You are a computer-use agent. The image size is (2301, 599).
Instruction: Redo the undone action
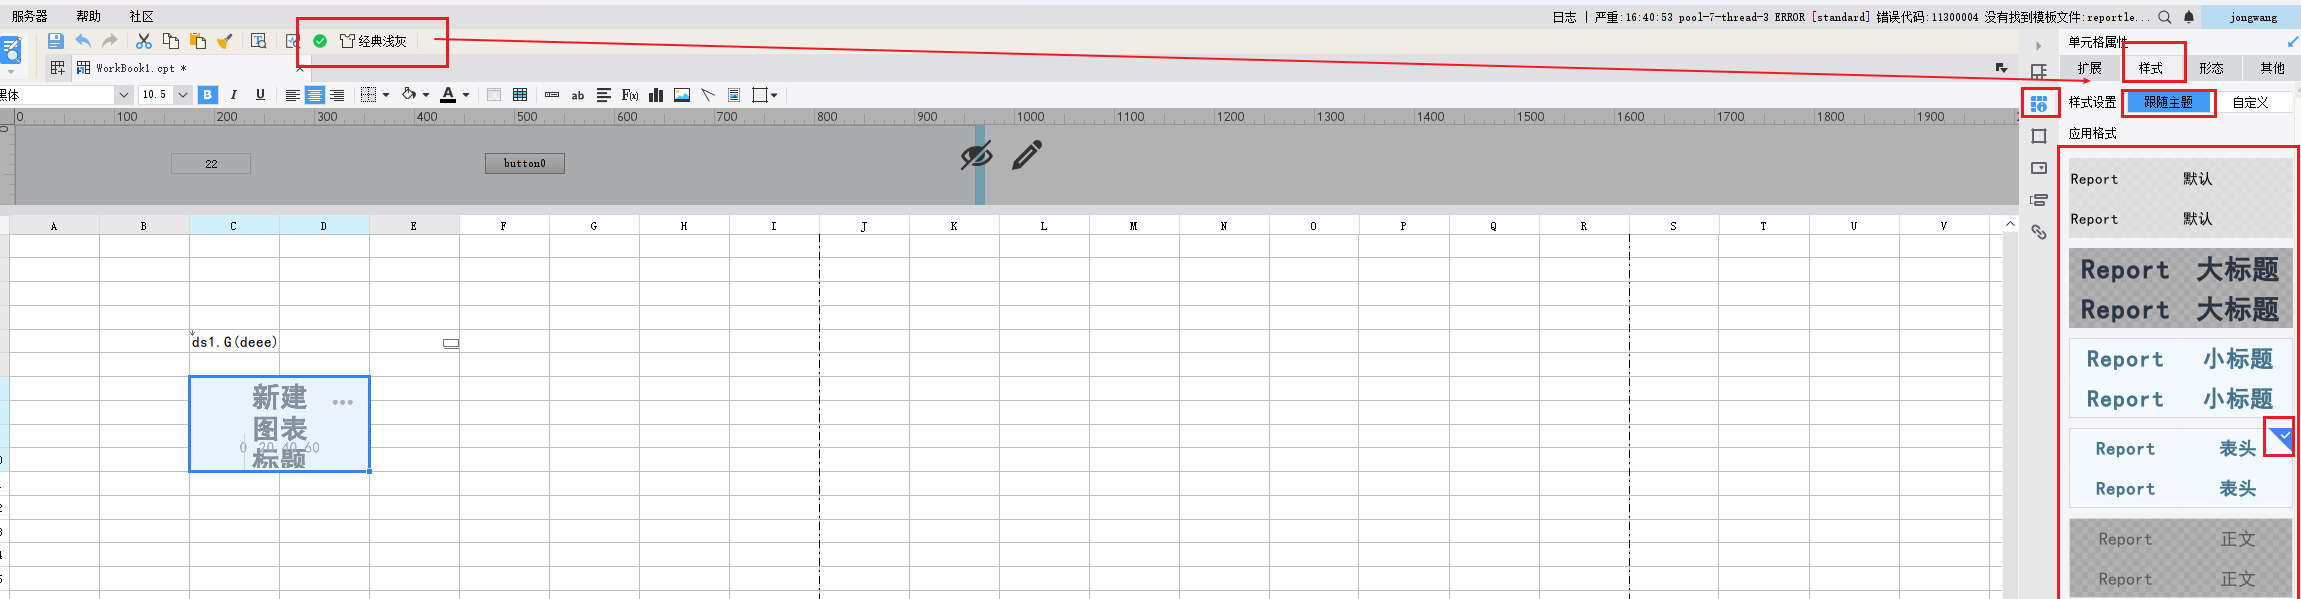click(110, 41)
